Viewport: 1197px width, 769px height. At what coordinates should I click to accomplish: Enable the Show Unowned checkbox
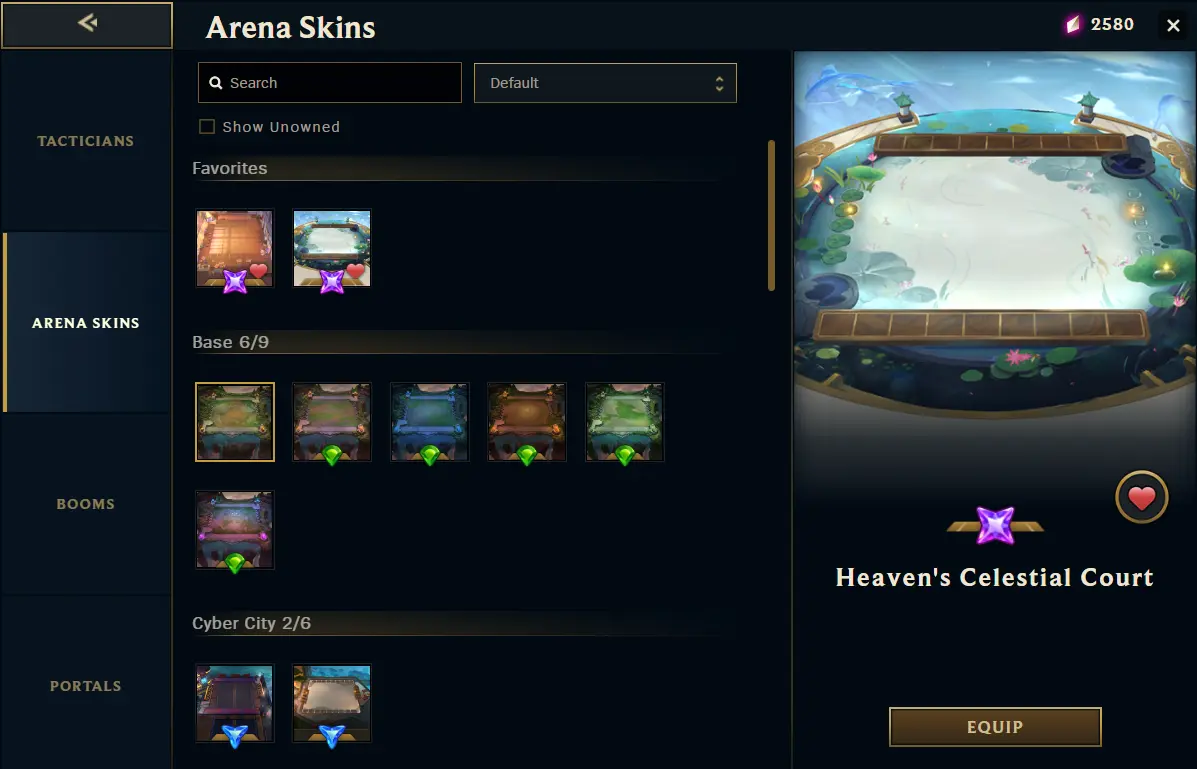pos(207,127)
